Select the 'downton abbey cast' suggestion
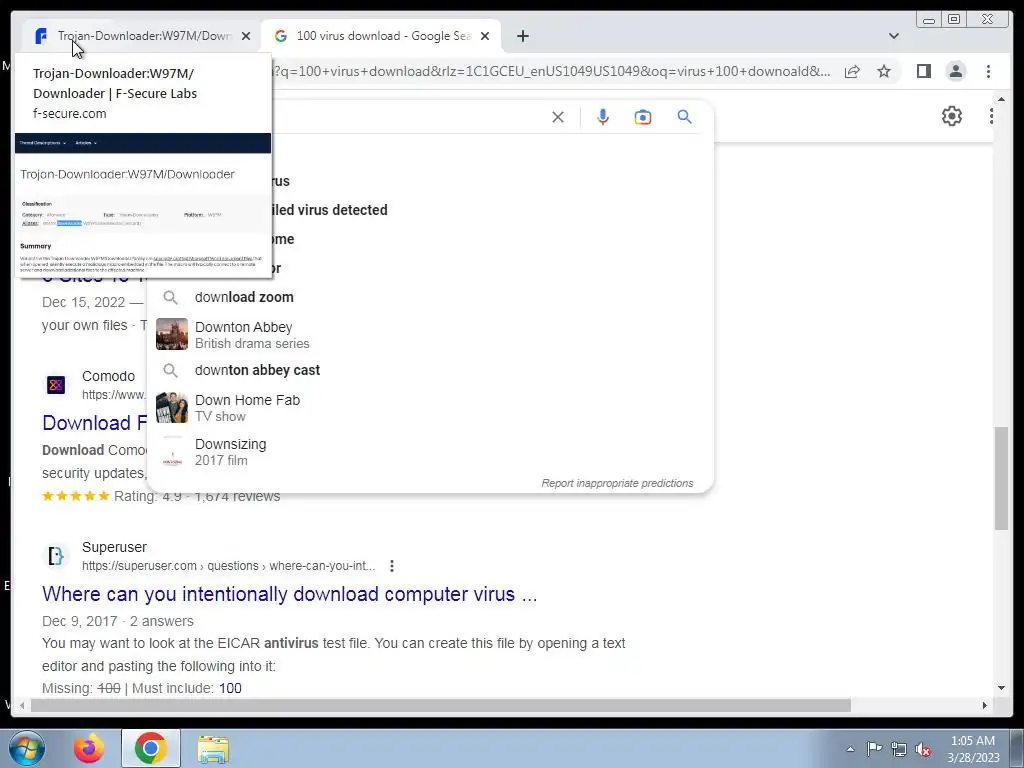The height and width of the screenshot is (768, 1024). tap(430, 370)
